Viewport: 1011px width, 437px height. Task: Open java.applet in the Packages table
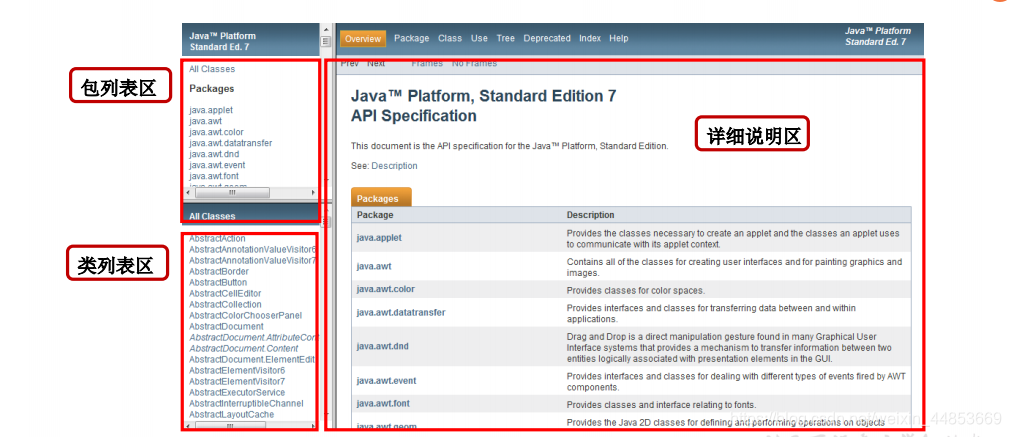(x=379, y=237)
